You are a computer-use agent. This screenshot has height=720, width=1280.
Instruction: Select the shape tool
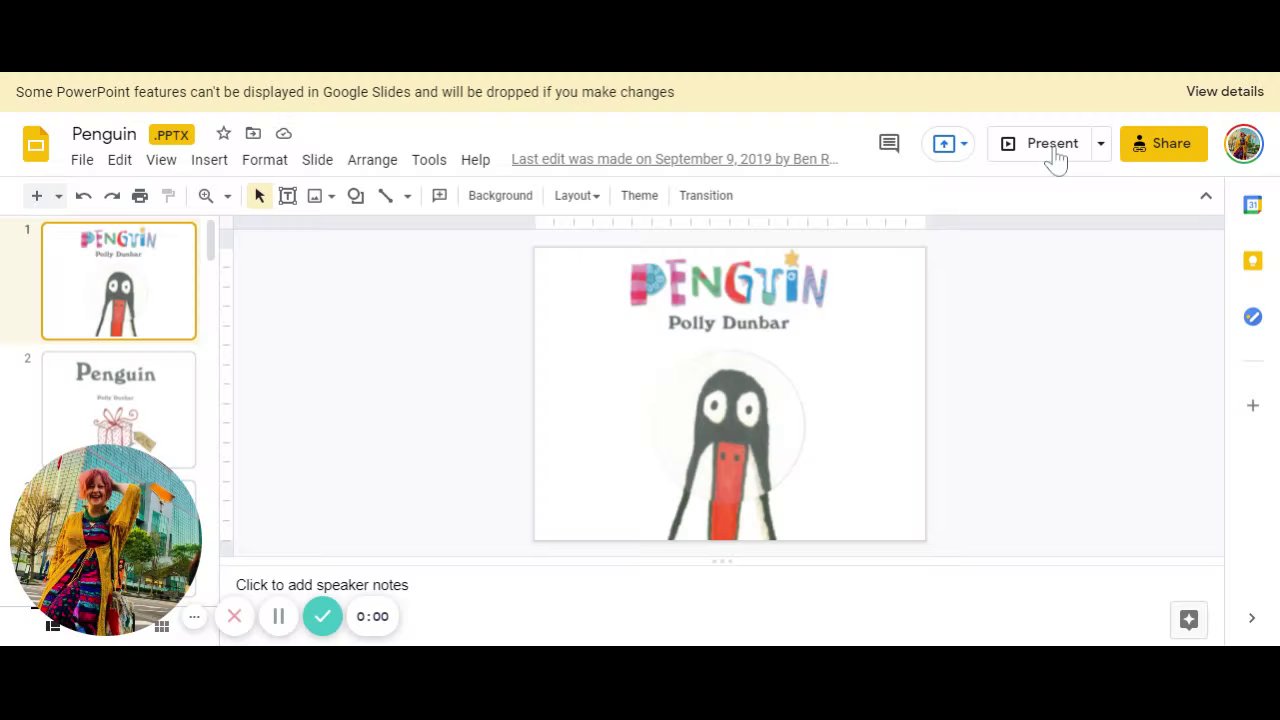[355, 196]
